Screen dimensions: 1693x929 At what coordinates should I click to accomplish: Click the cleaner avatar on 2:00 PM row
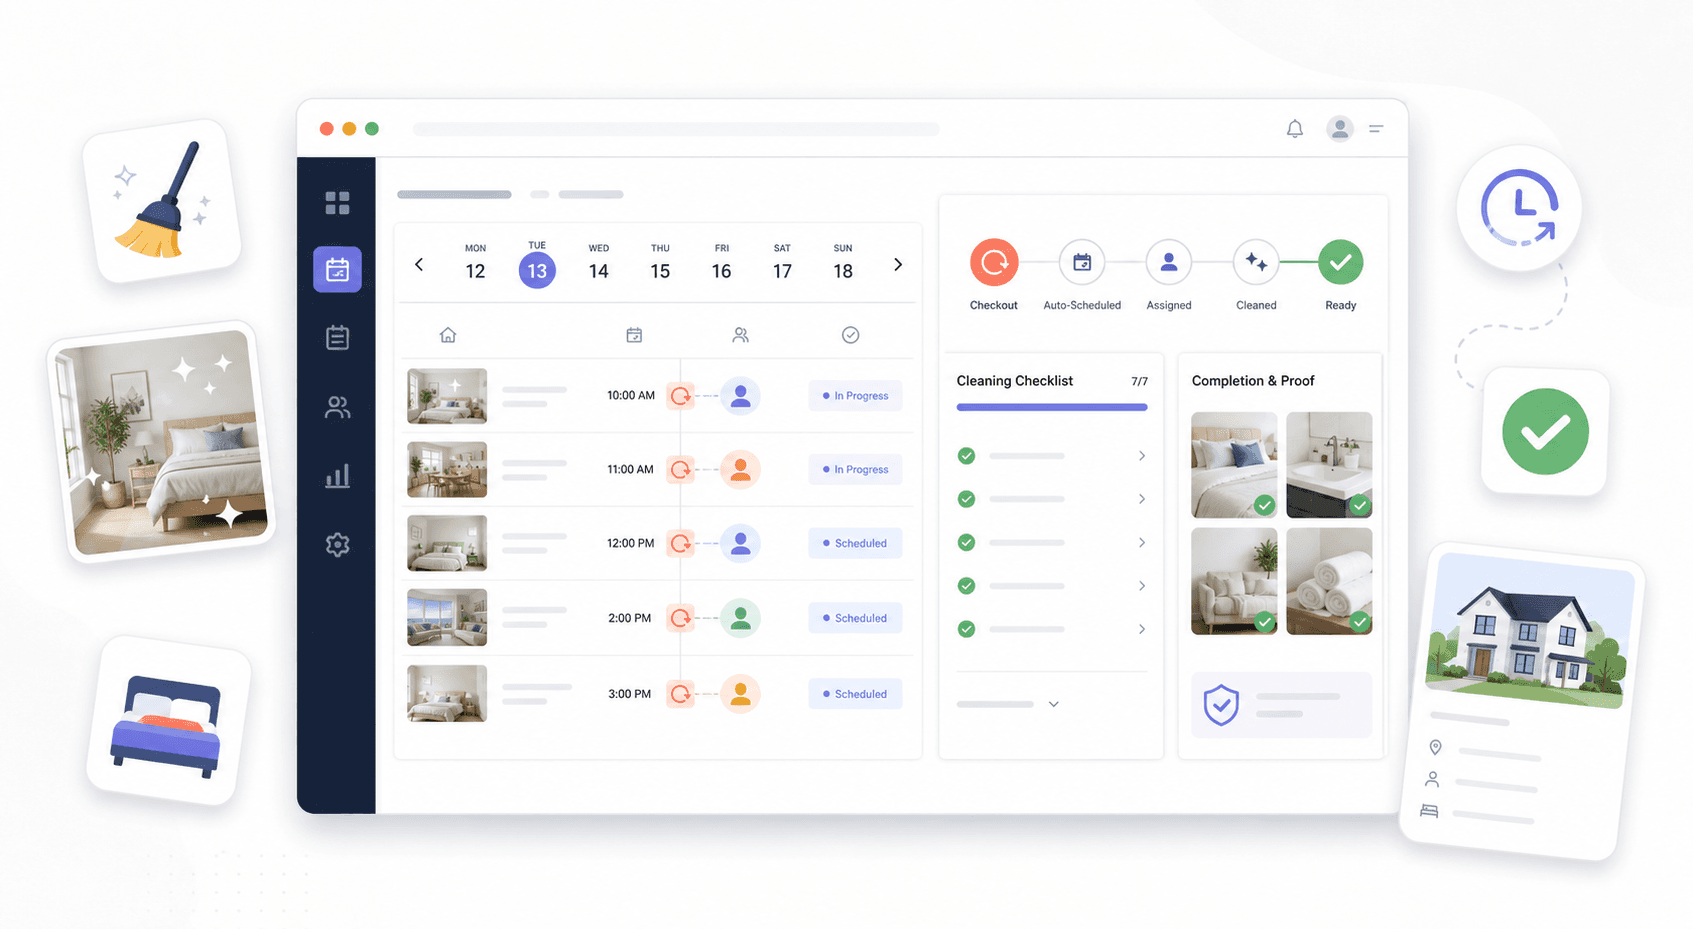740,618
